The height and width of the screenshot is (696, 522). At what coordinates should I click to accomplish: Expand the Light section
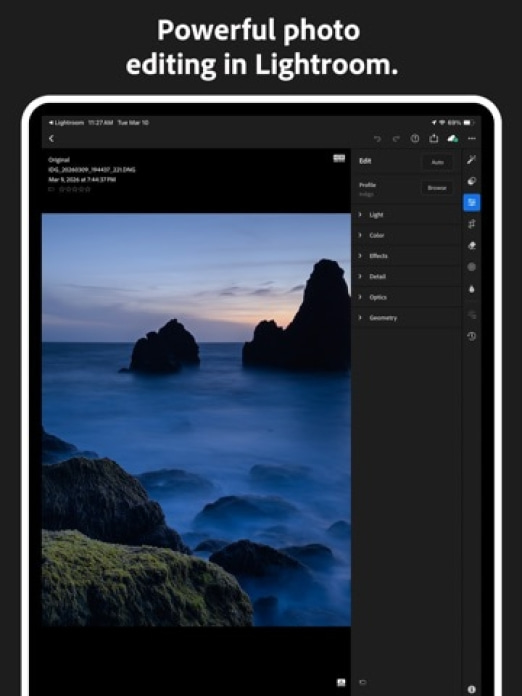tap(407, 215)
